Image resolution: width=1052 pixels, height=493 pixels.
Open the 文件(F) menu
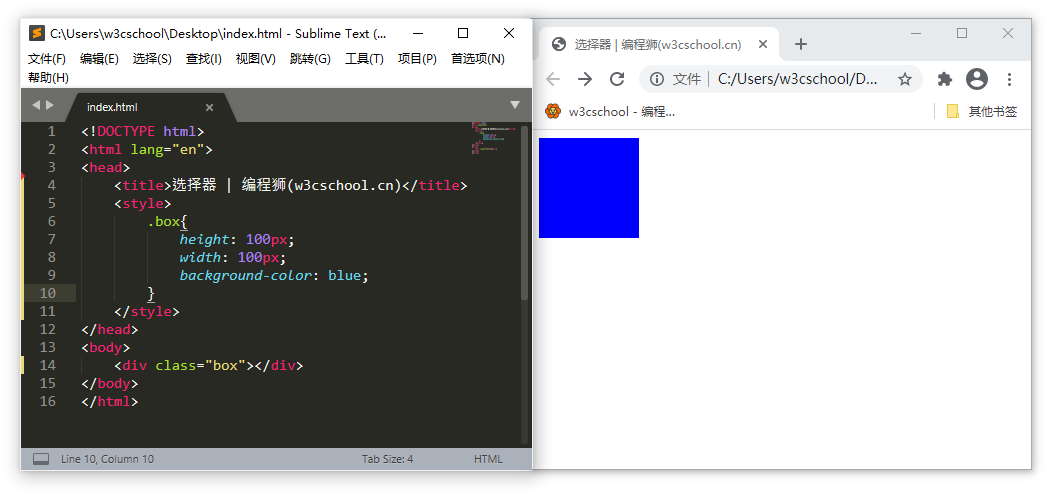tap(47, 59)
